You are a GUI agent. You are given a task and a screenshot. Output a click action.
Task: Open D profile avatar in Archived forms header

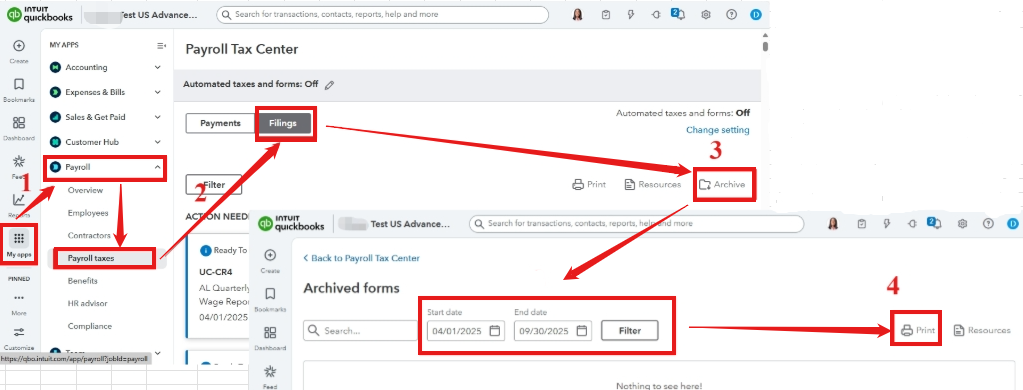point(1012,224)
